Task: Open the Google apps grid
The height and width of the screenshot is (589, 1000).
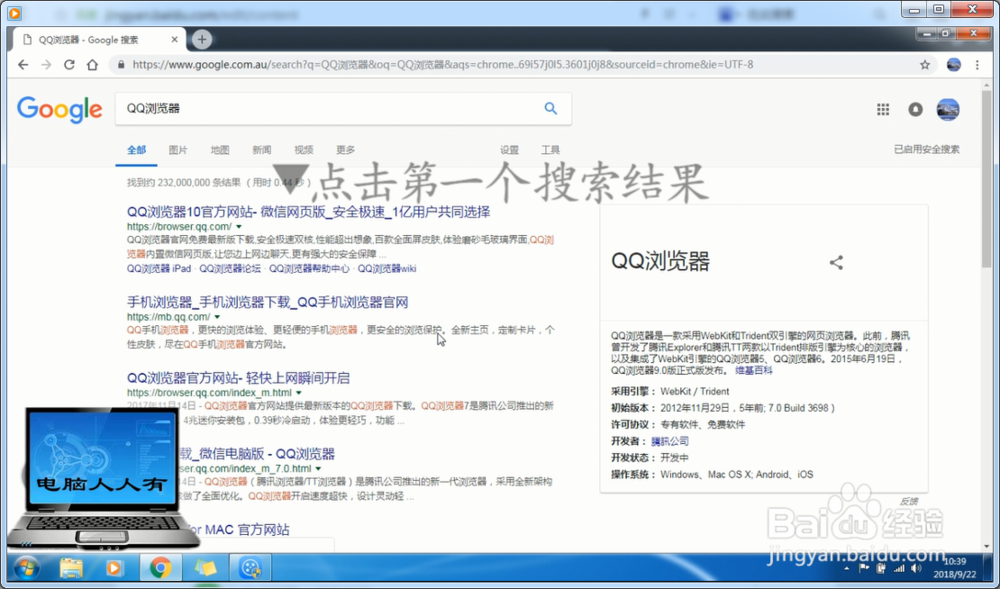Action: [x=883, y=110]
